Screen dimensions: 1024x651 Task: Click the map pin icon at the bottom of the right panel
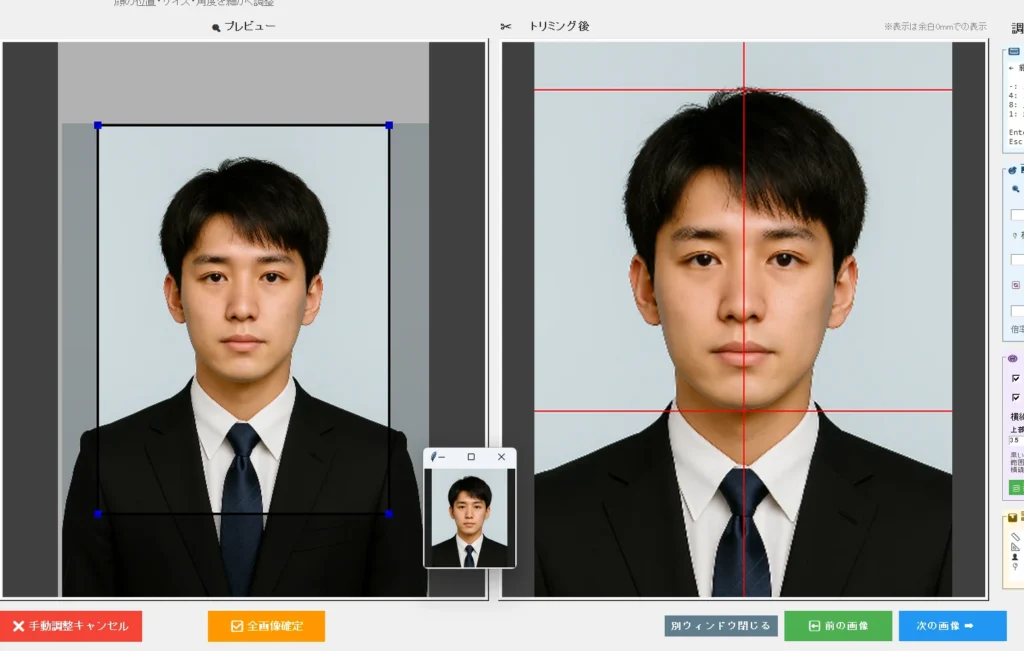tap(1015, 567)
